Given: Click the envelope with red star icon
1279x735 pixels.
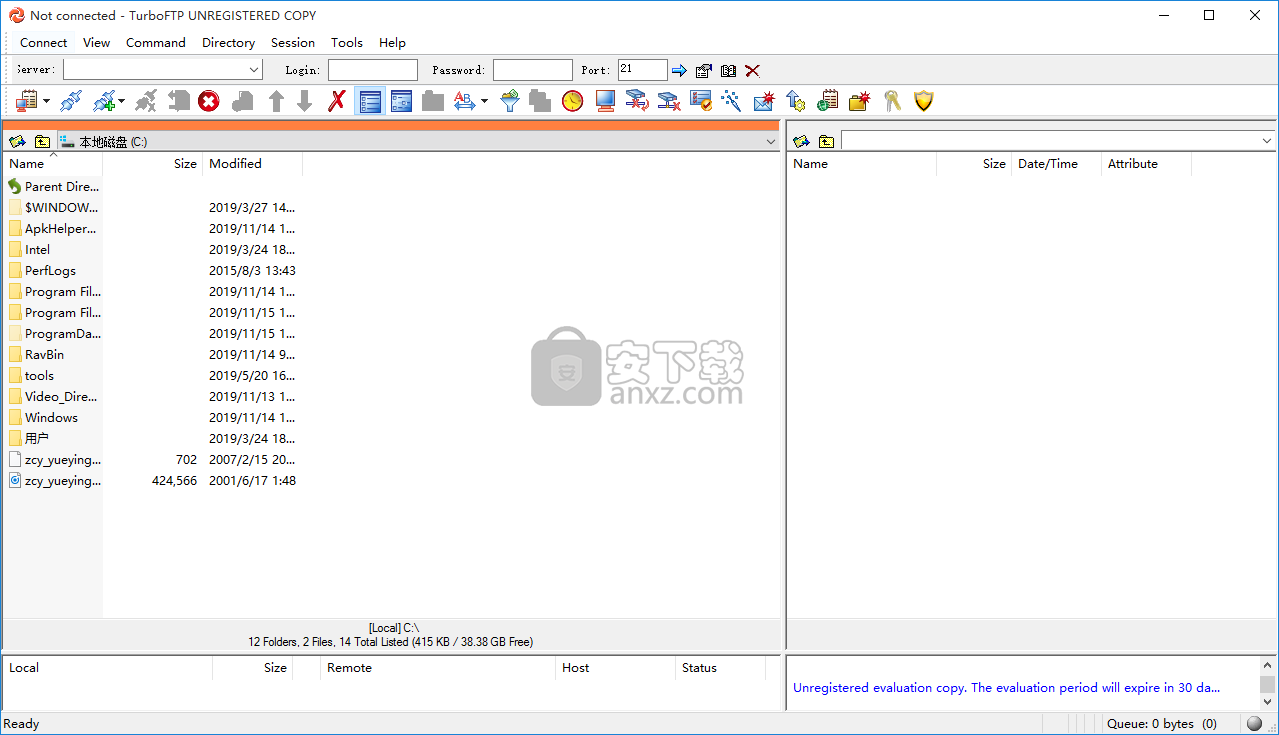Looking at the screenshot, I should point(764,101).
